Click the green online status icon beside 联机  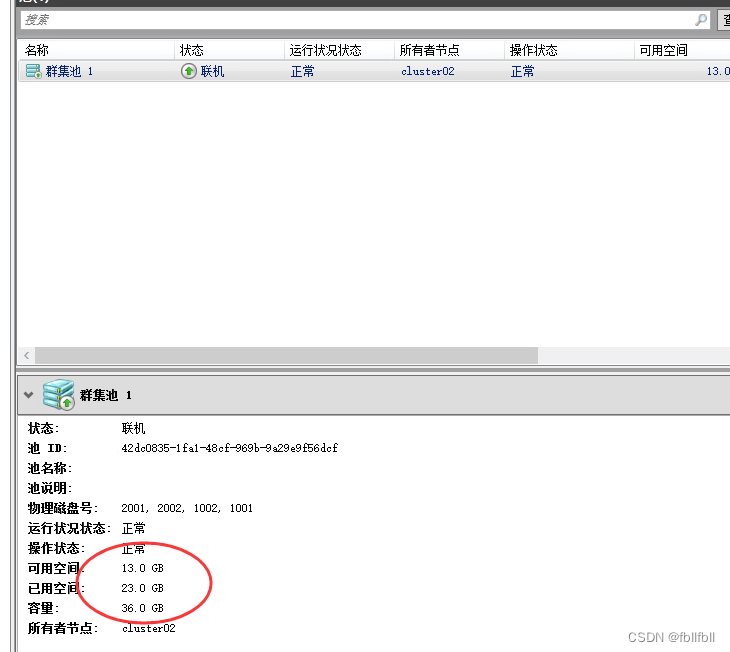coord(189,71)
